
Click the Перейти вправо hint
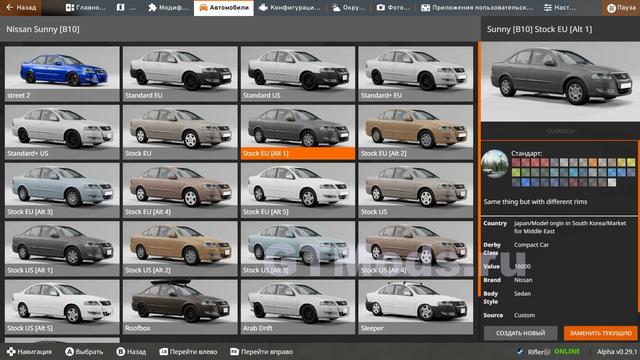tap(261, 351)
